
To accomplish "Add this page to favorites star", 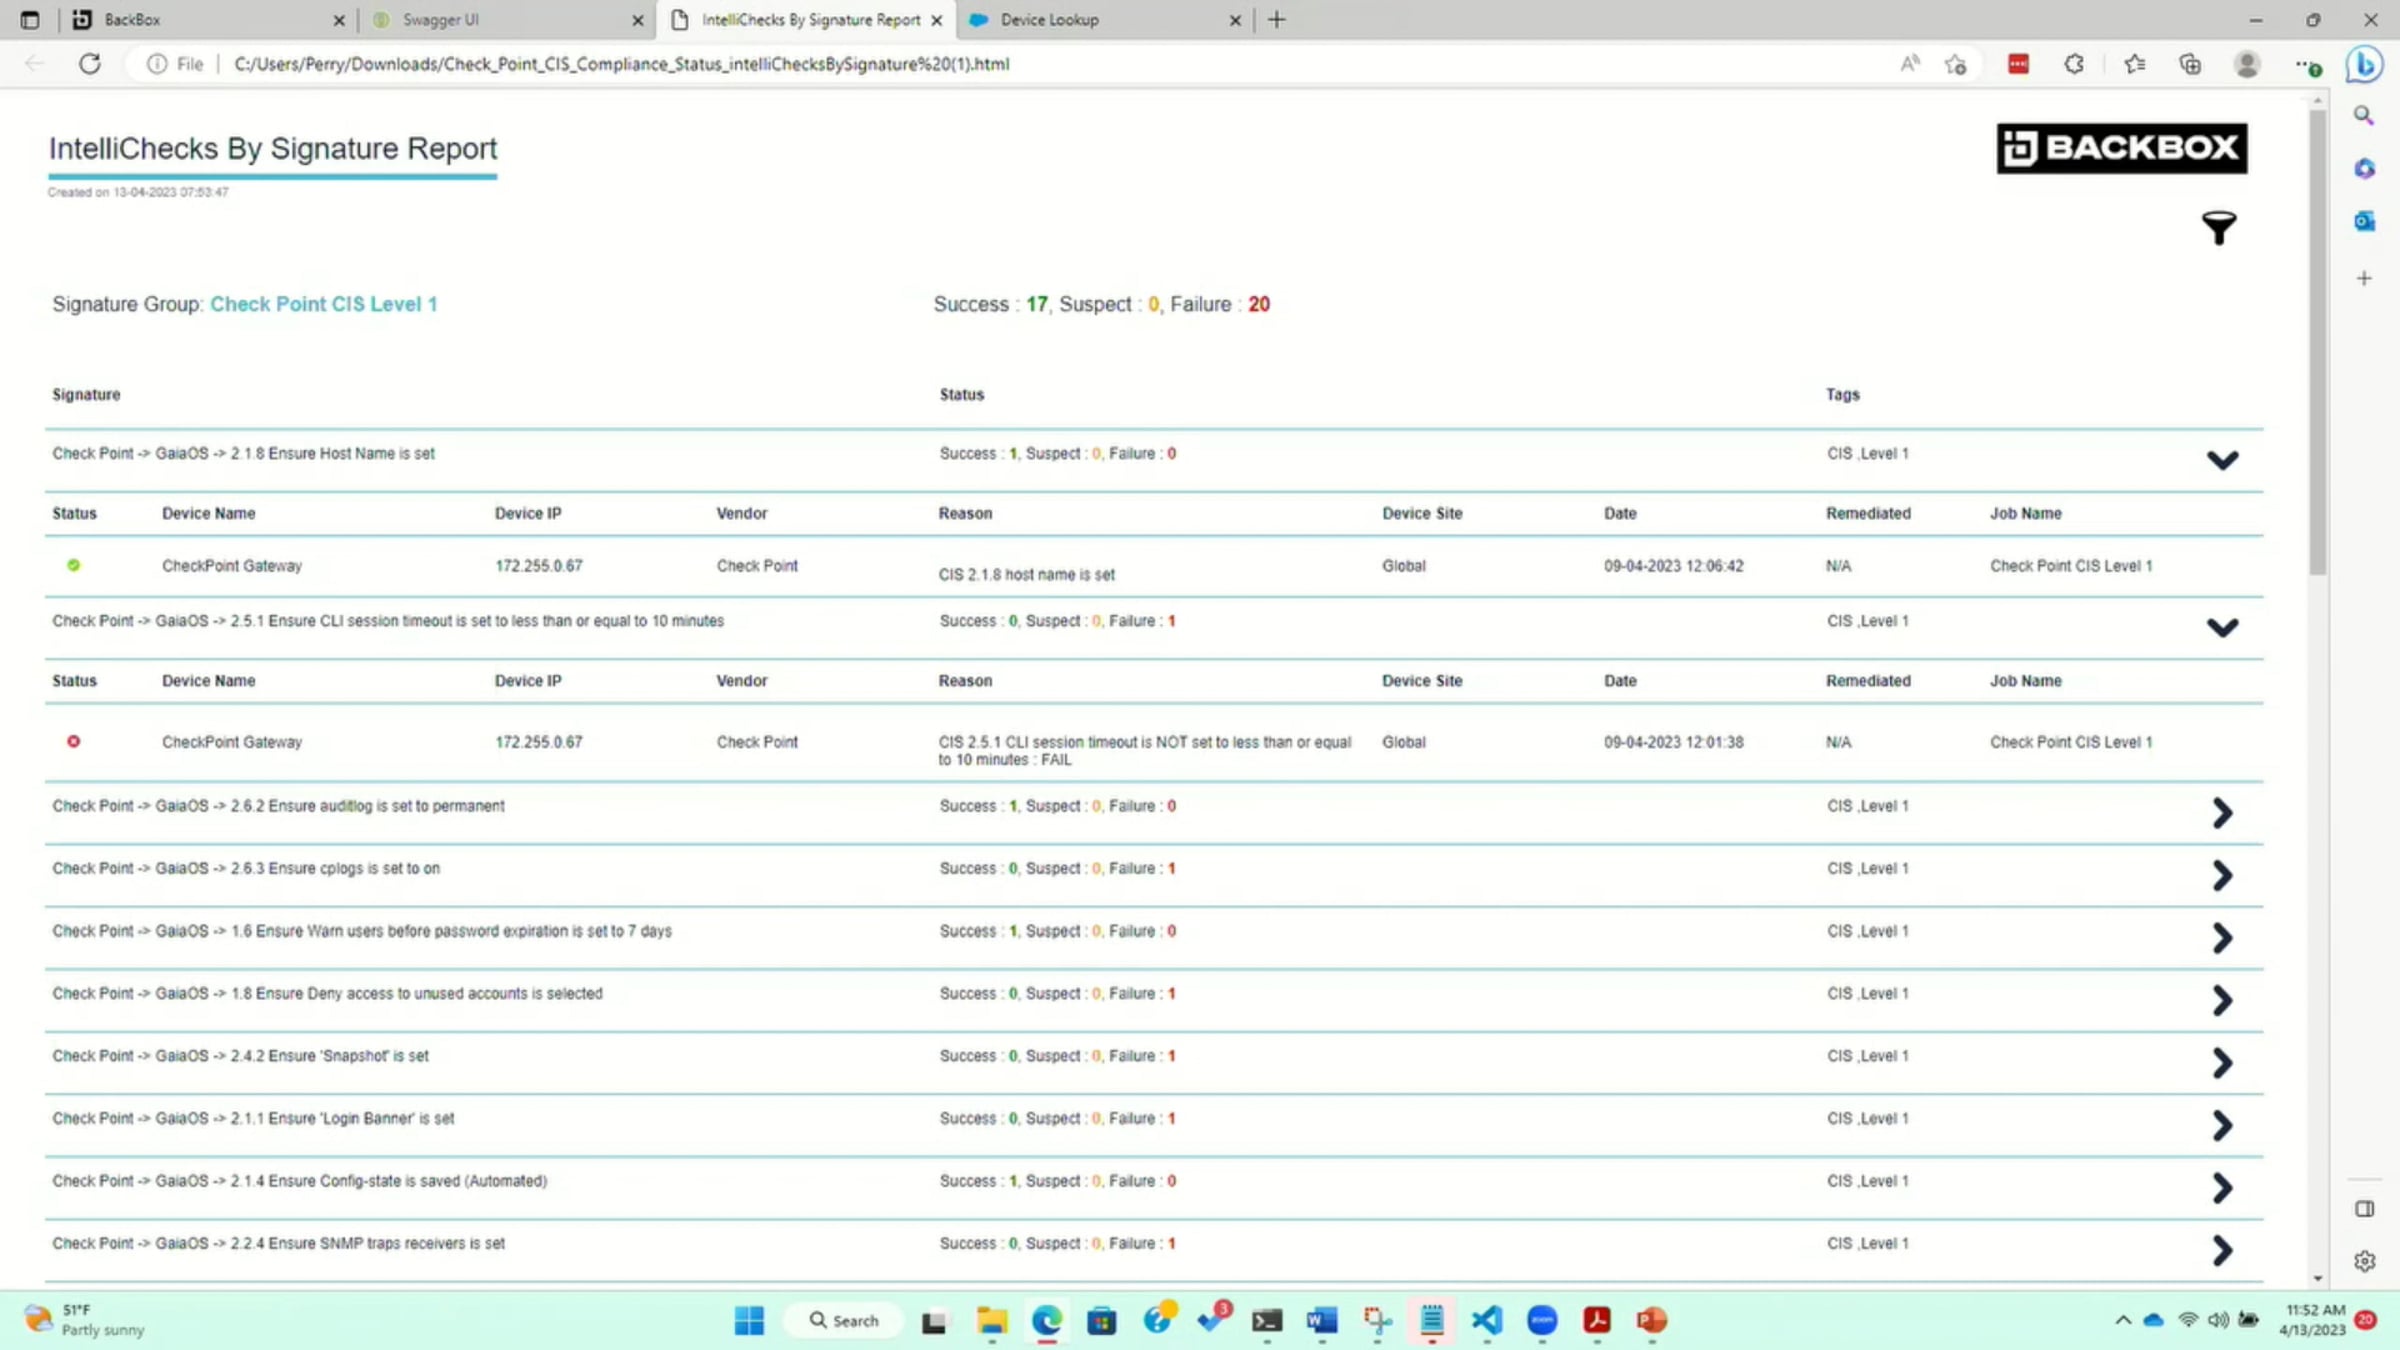I will (1956, 64).
